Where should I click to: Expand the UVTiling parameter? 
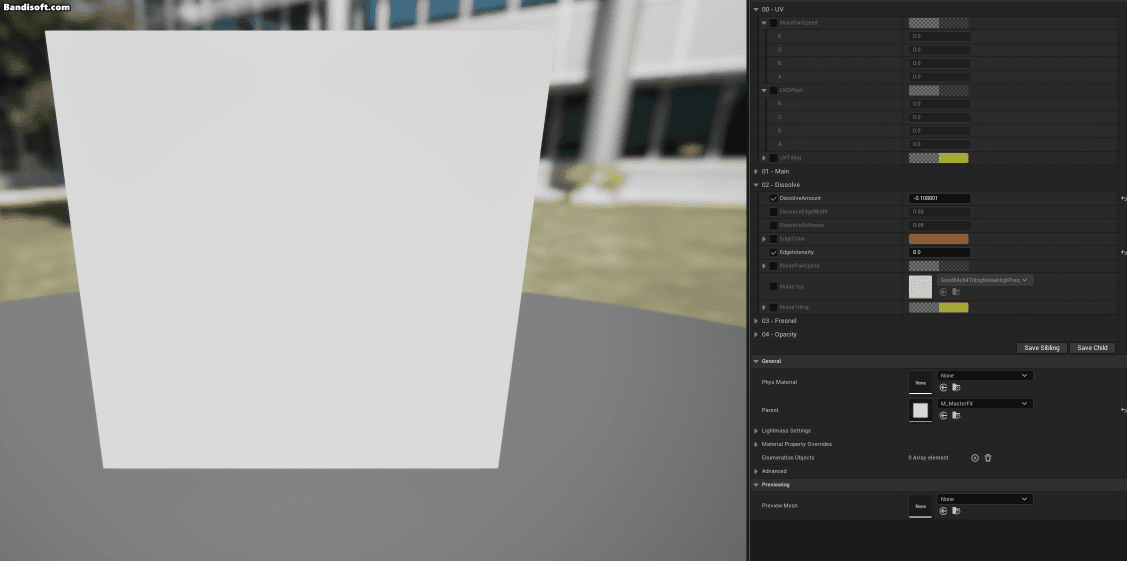point(764,158)
